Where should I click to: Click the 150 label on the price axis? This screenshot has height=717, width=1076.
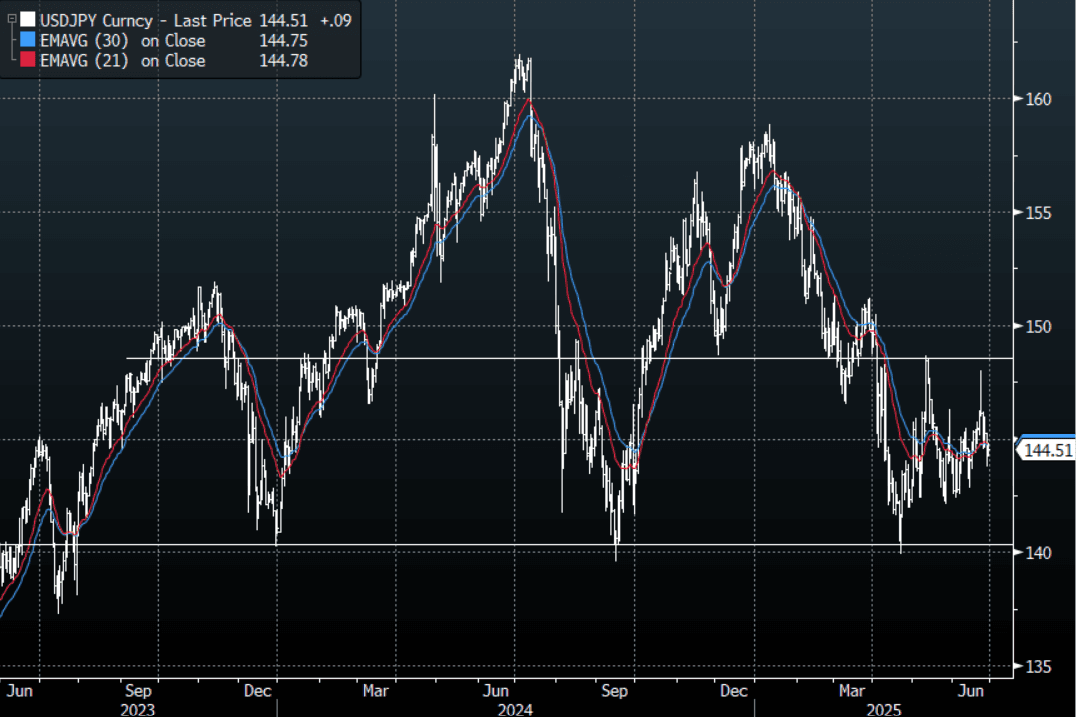click(x=1037, y=326)
